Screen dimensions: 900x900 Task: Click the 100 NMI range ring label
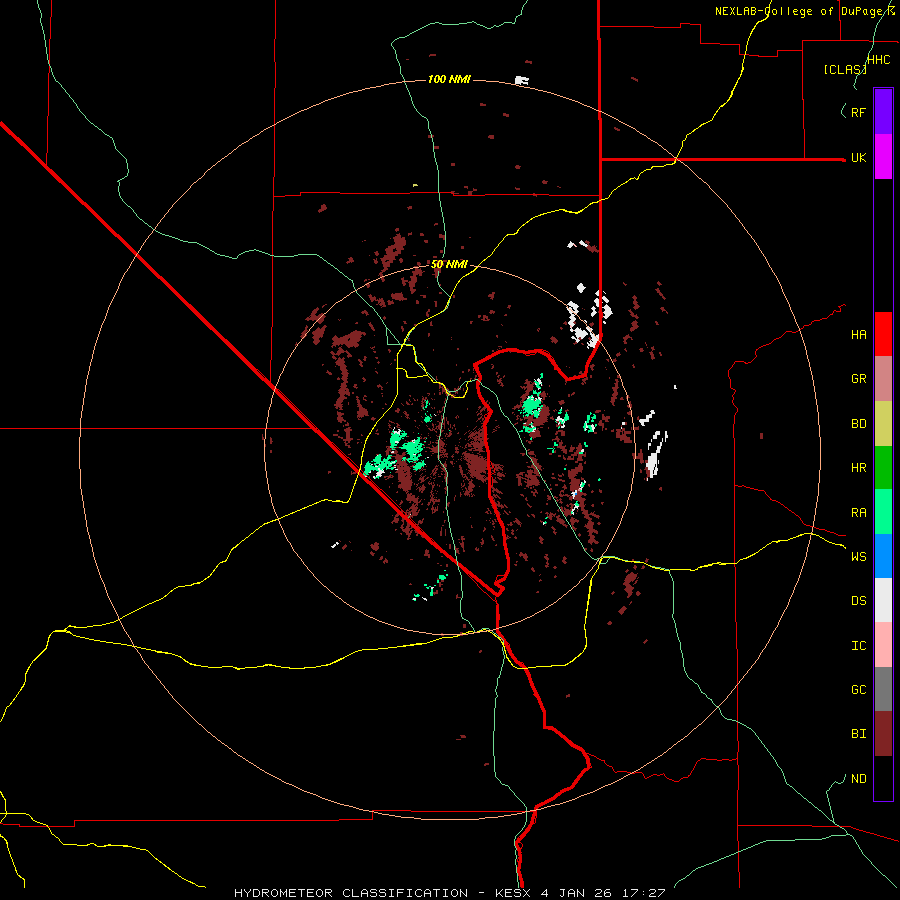[x=449, y=79]
